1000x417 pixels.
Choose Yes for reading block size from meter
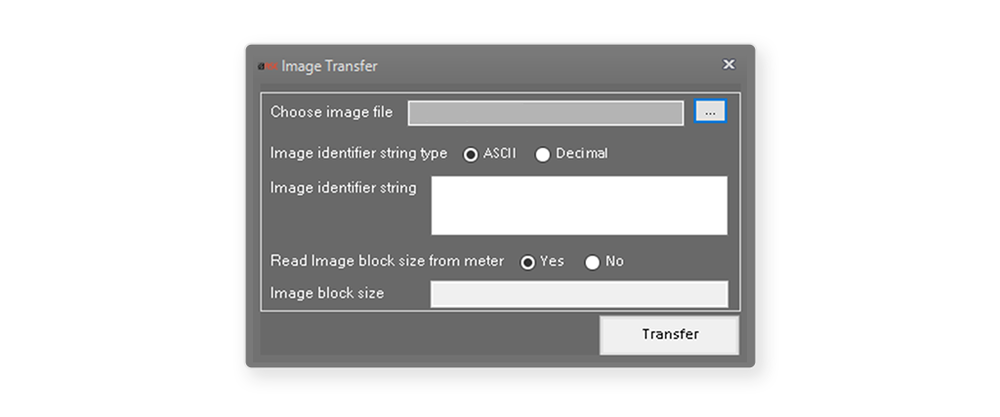click(x=527, y=262)
